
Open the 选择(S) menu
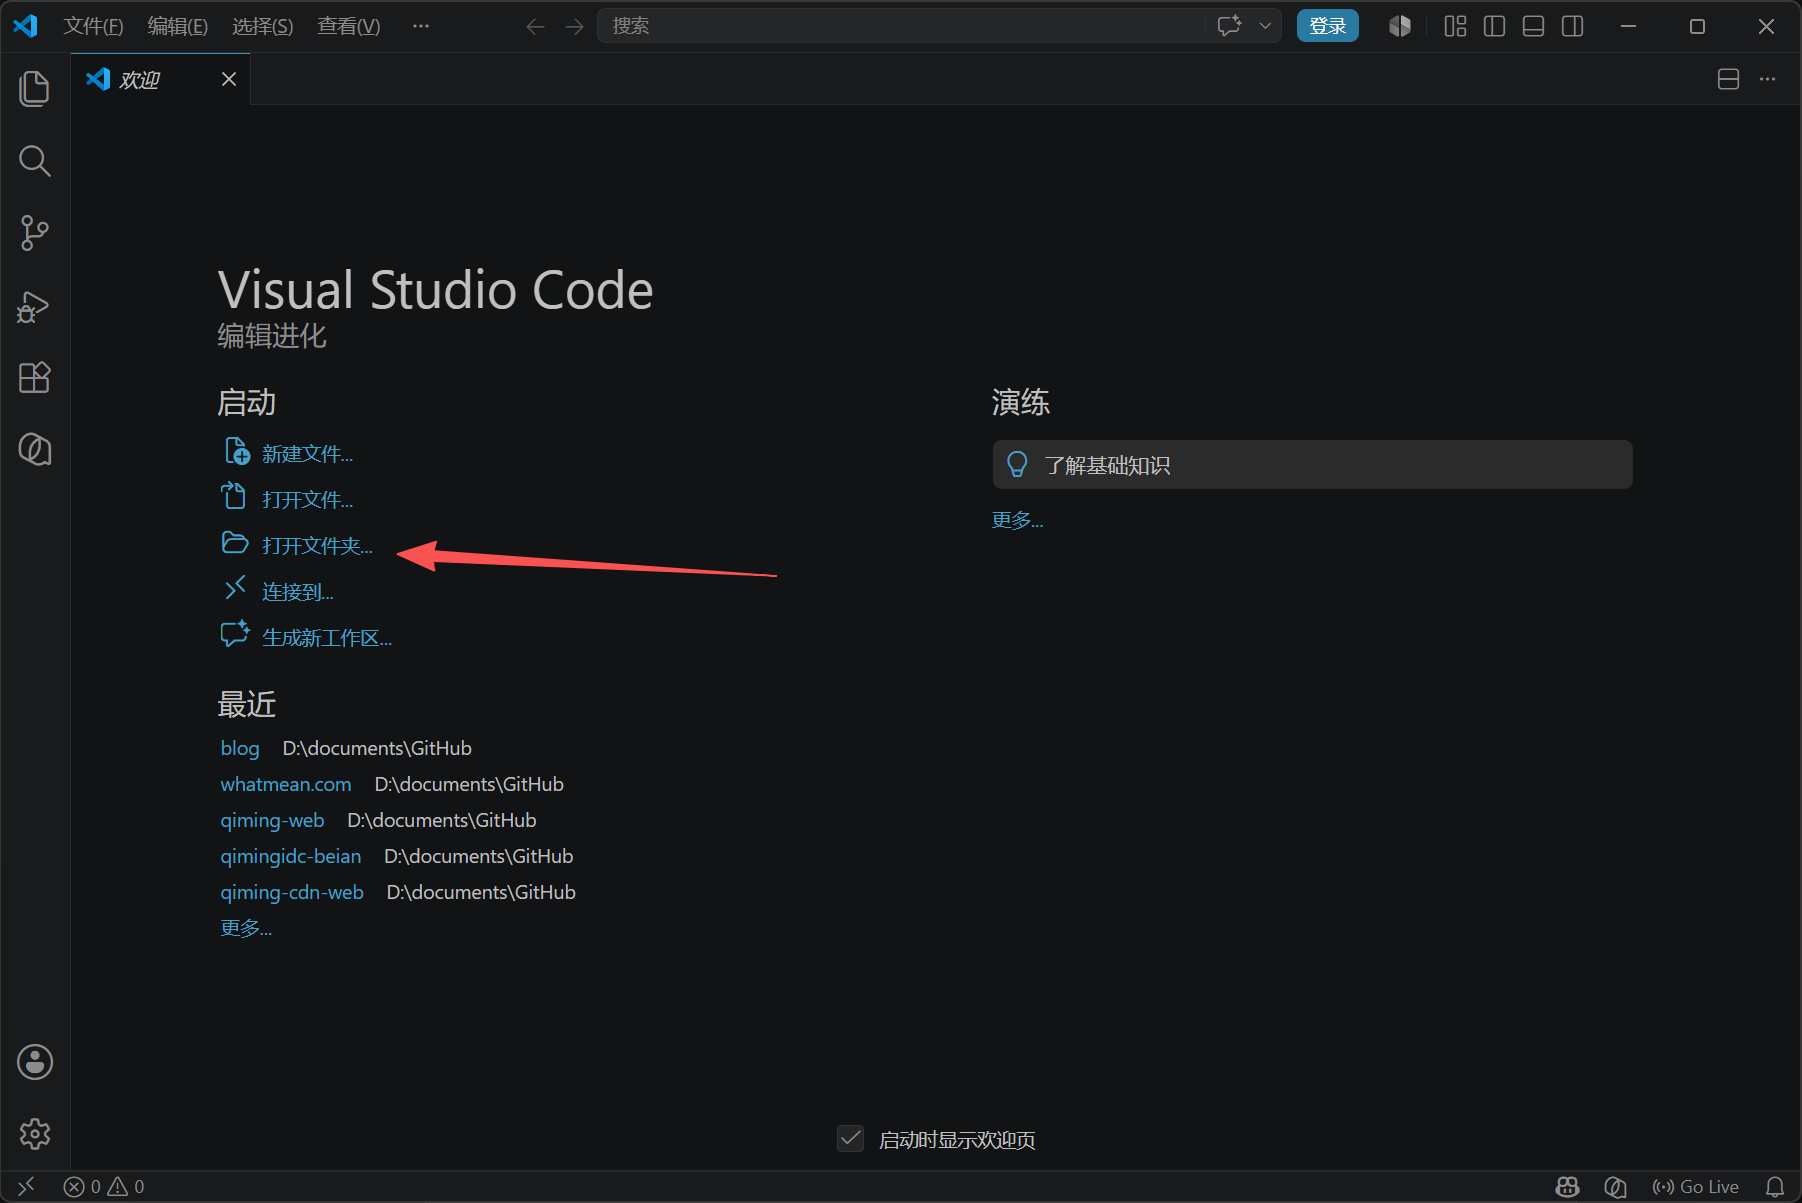(263, 26)
